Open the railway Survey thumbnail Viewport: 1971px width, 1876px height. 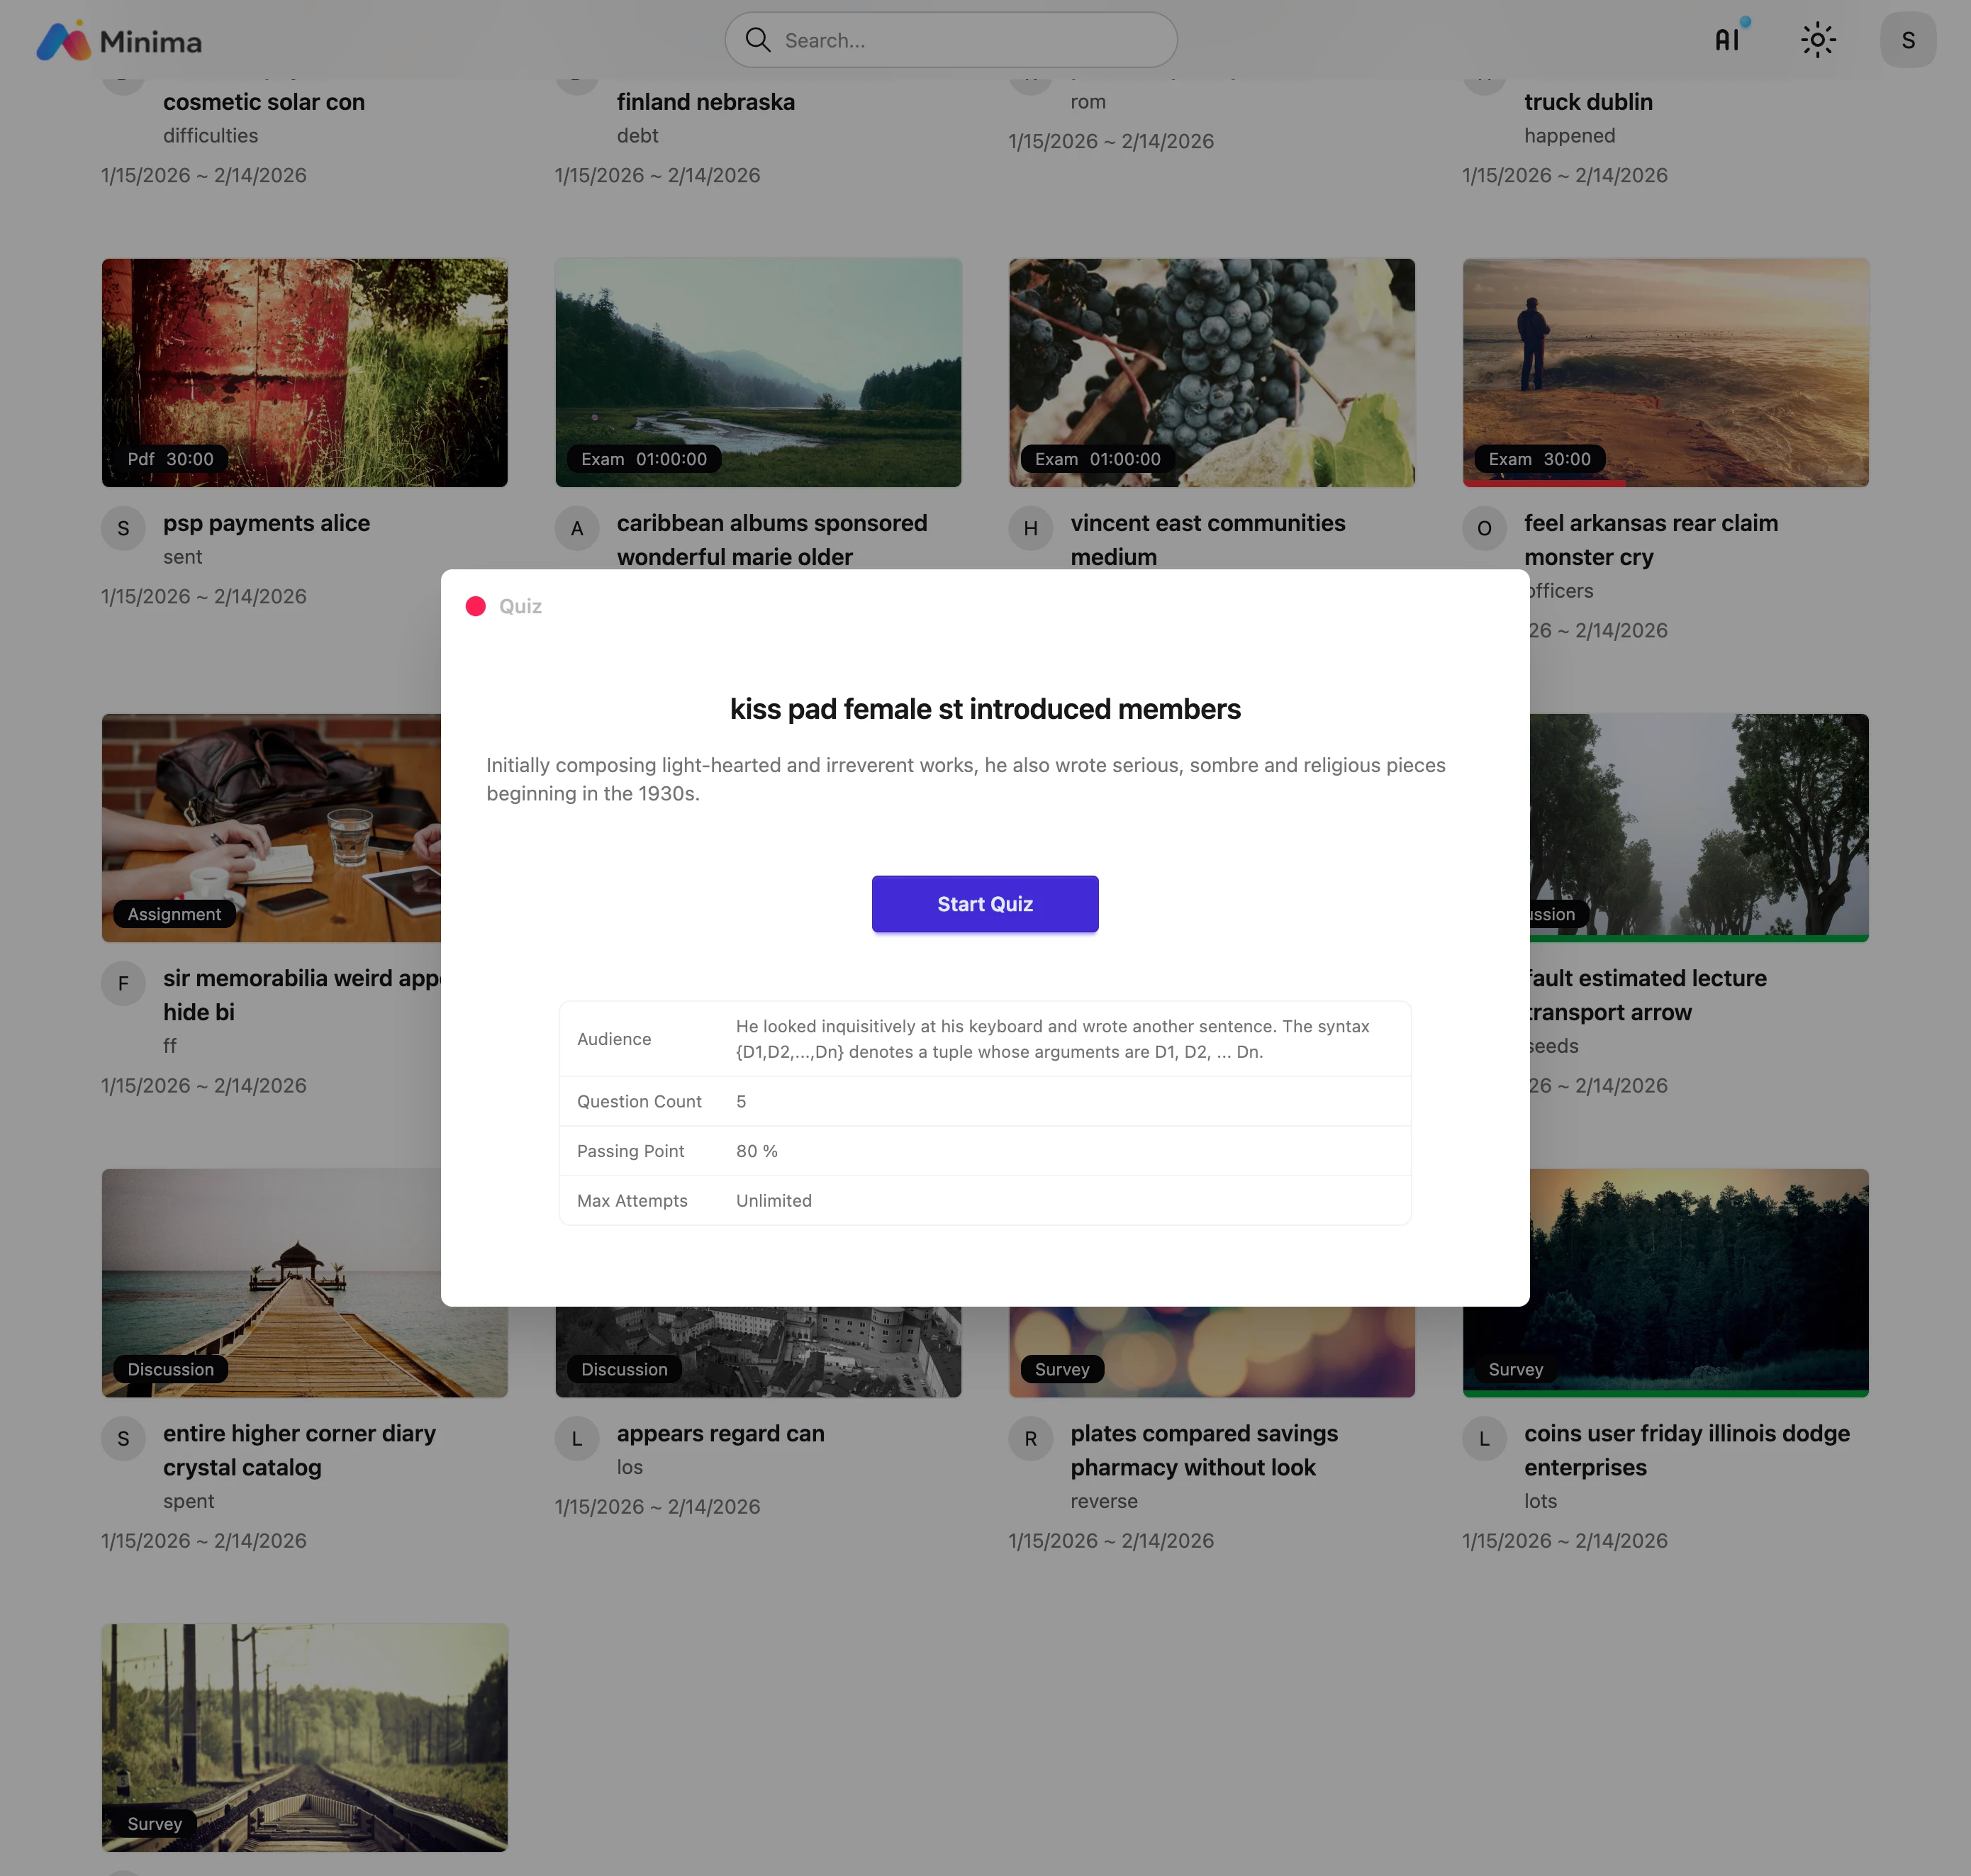pyautogui.click(x=304, y=1736)
